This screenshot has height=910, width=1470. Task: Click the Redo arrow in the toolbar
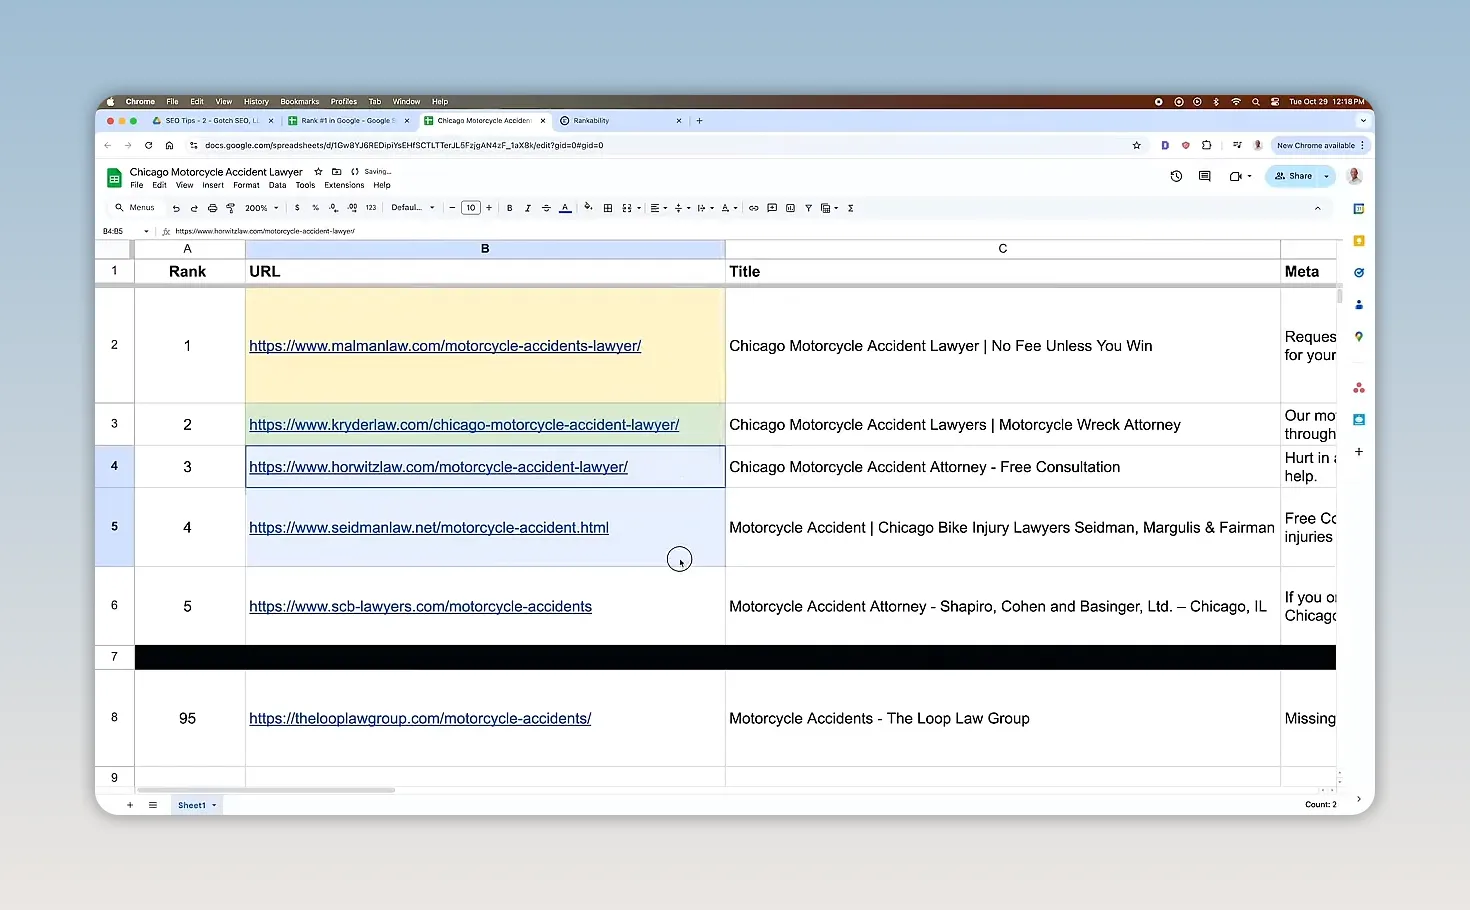pos(194,208)
